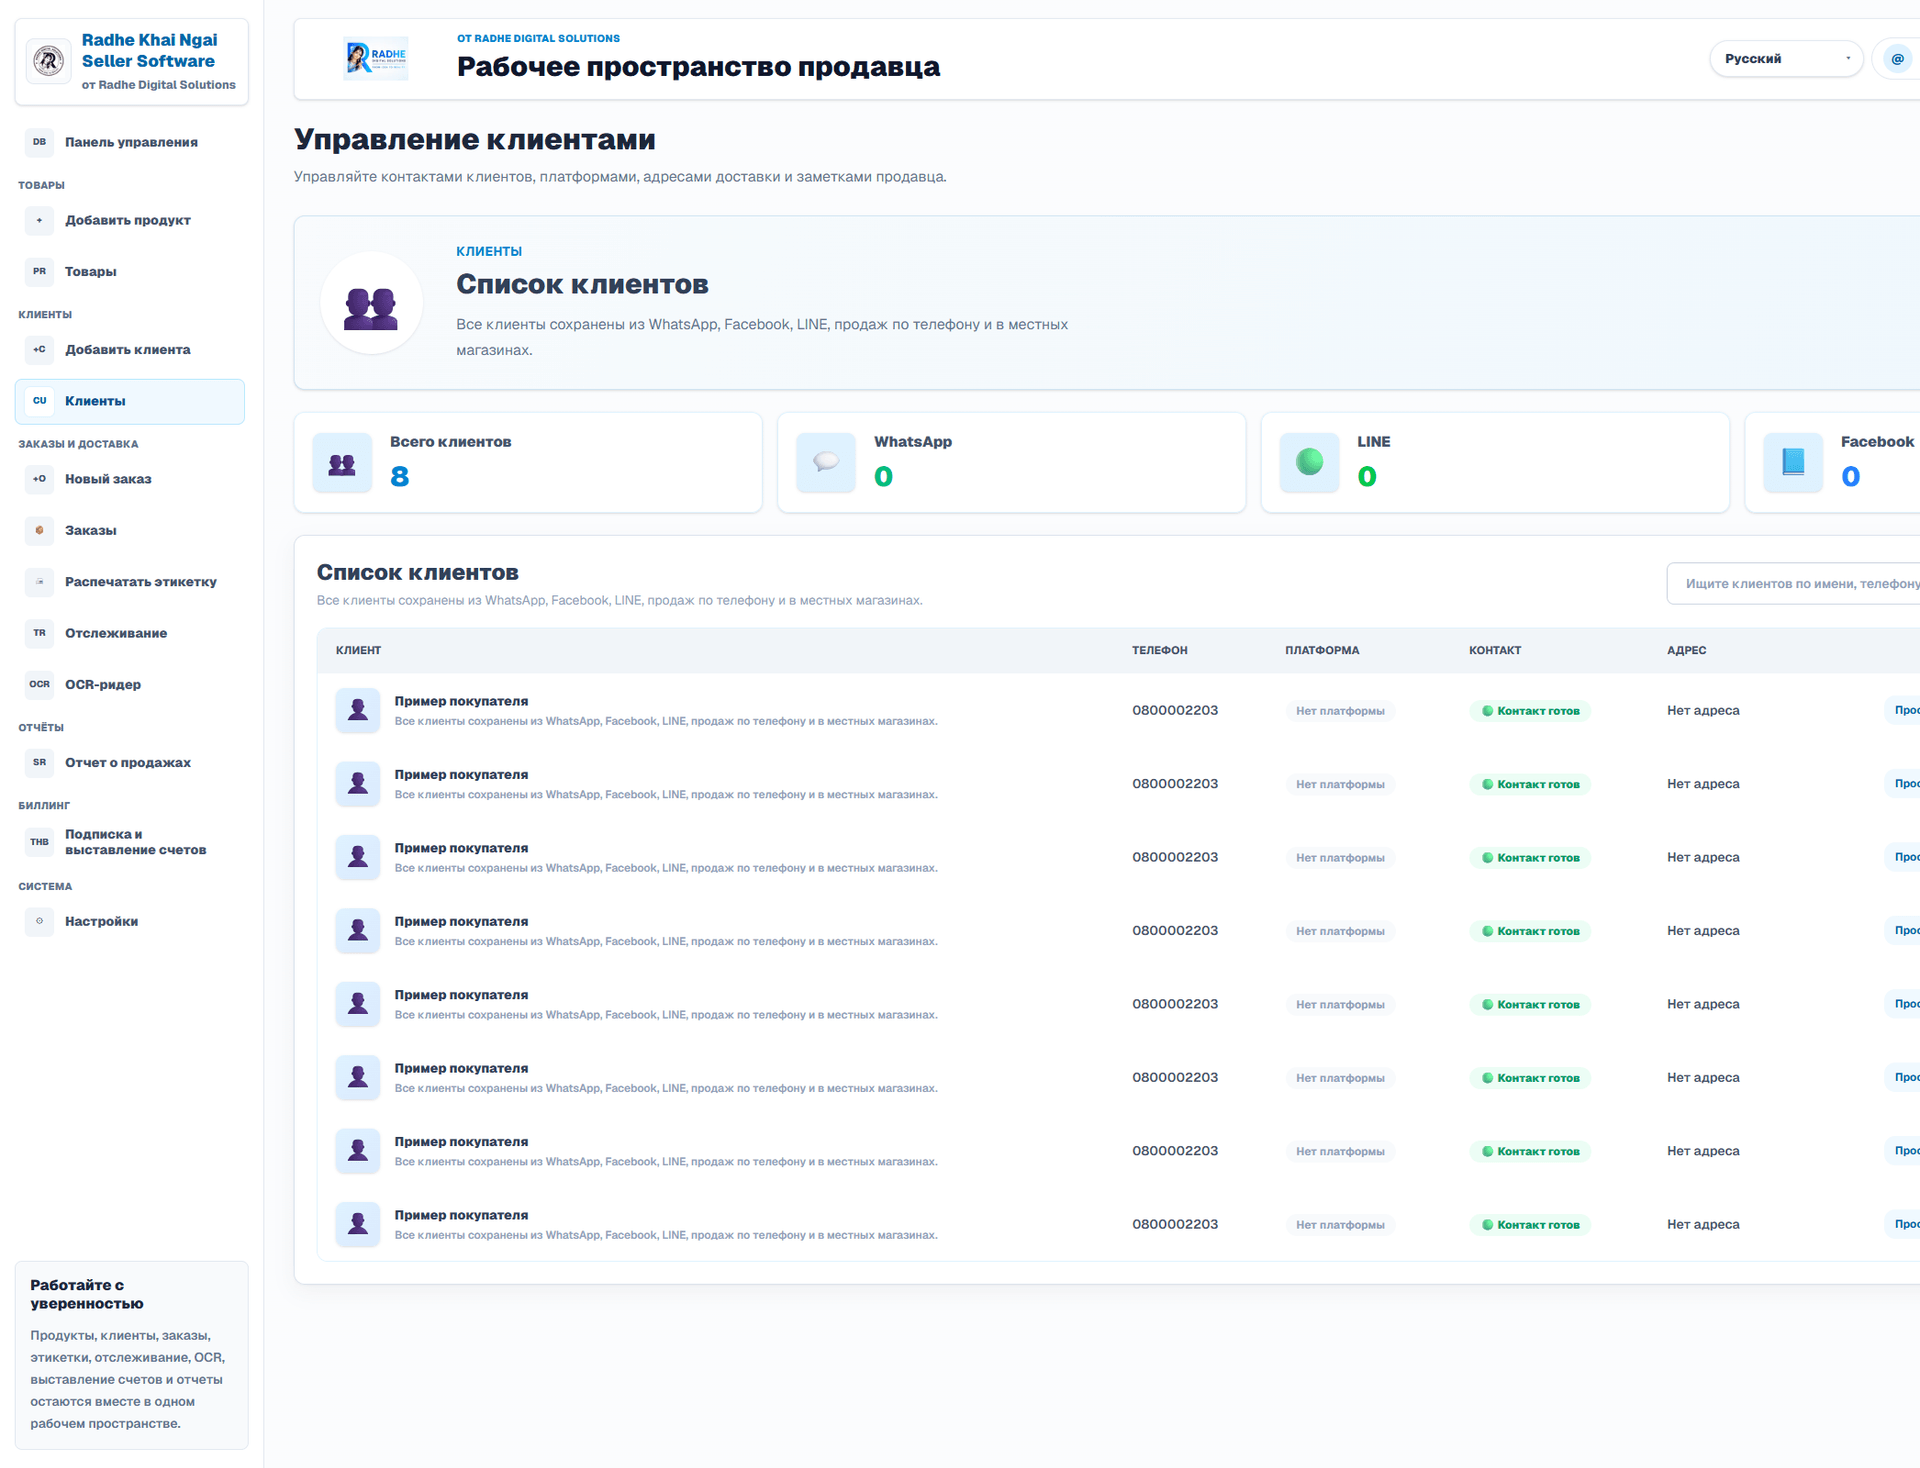The image size is (1920, 1468).
Task: Click the PR icon next to Товары
Action: coord(39,271)
